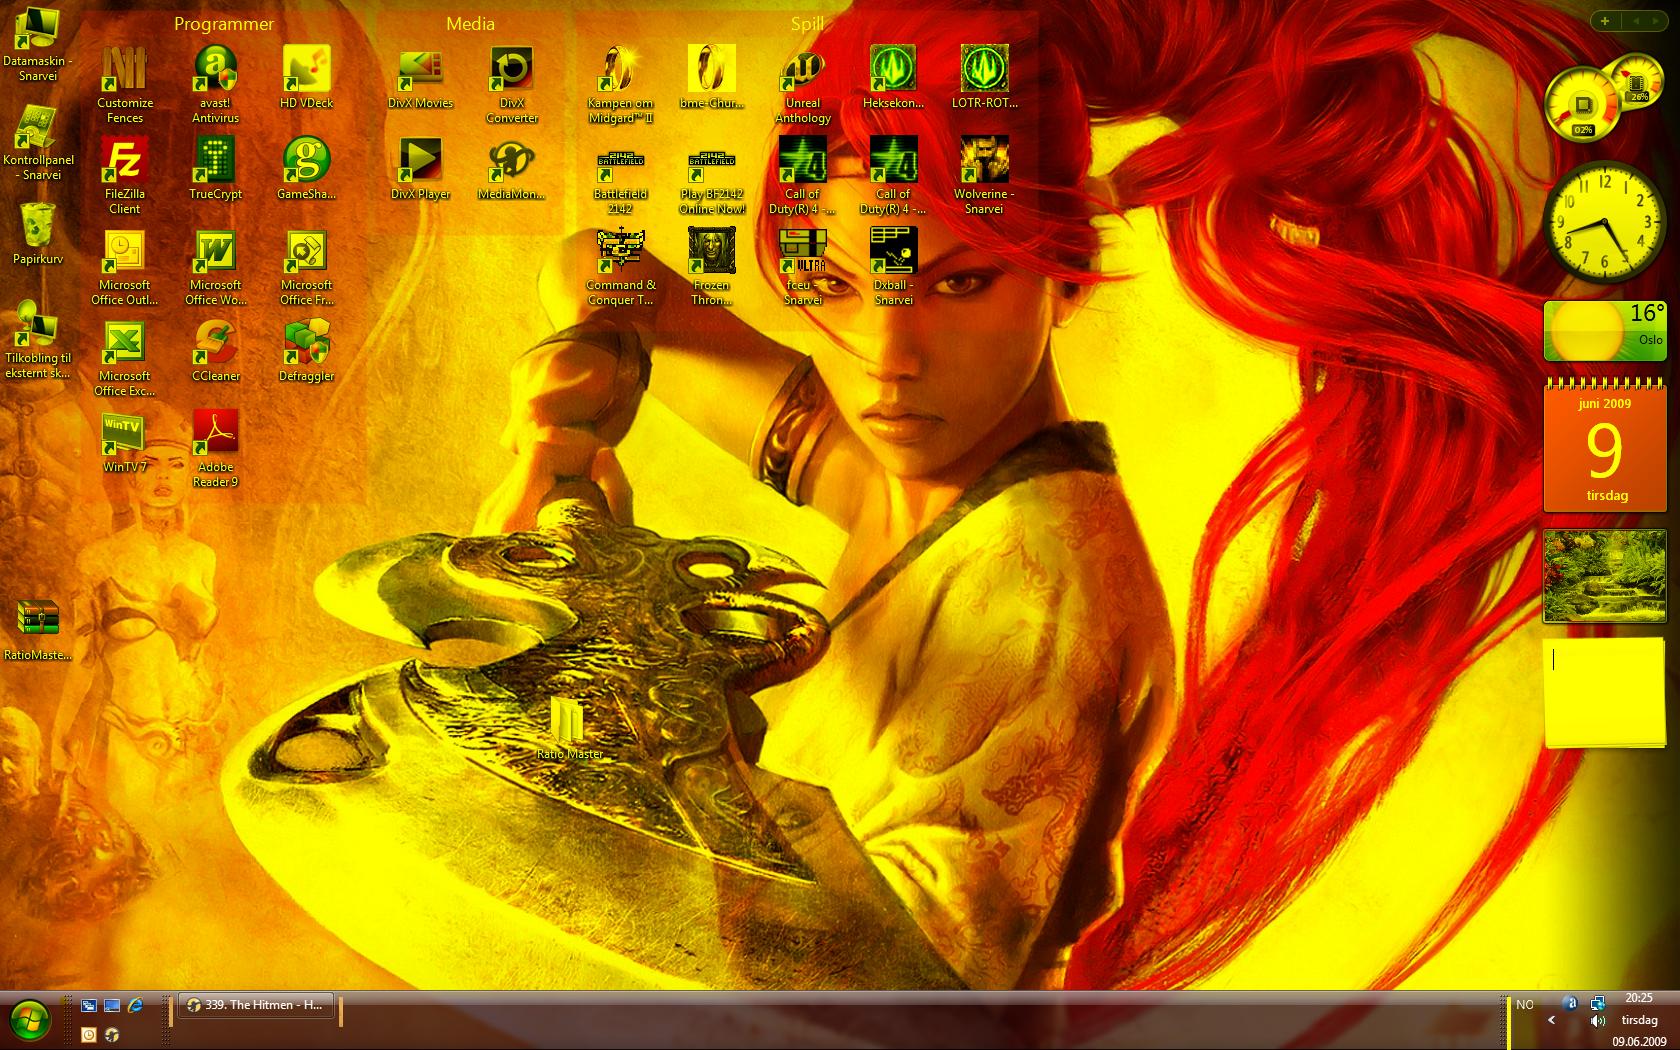The width and height of the screenshot is (1680, 1050).
Task: Launch CCleaner
Action: coord(215,351)
